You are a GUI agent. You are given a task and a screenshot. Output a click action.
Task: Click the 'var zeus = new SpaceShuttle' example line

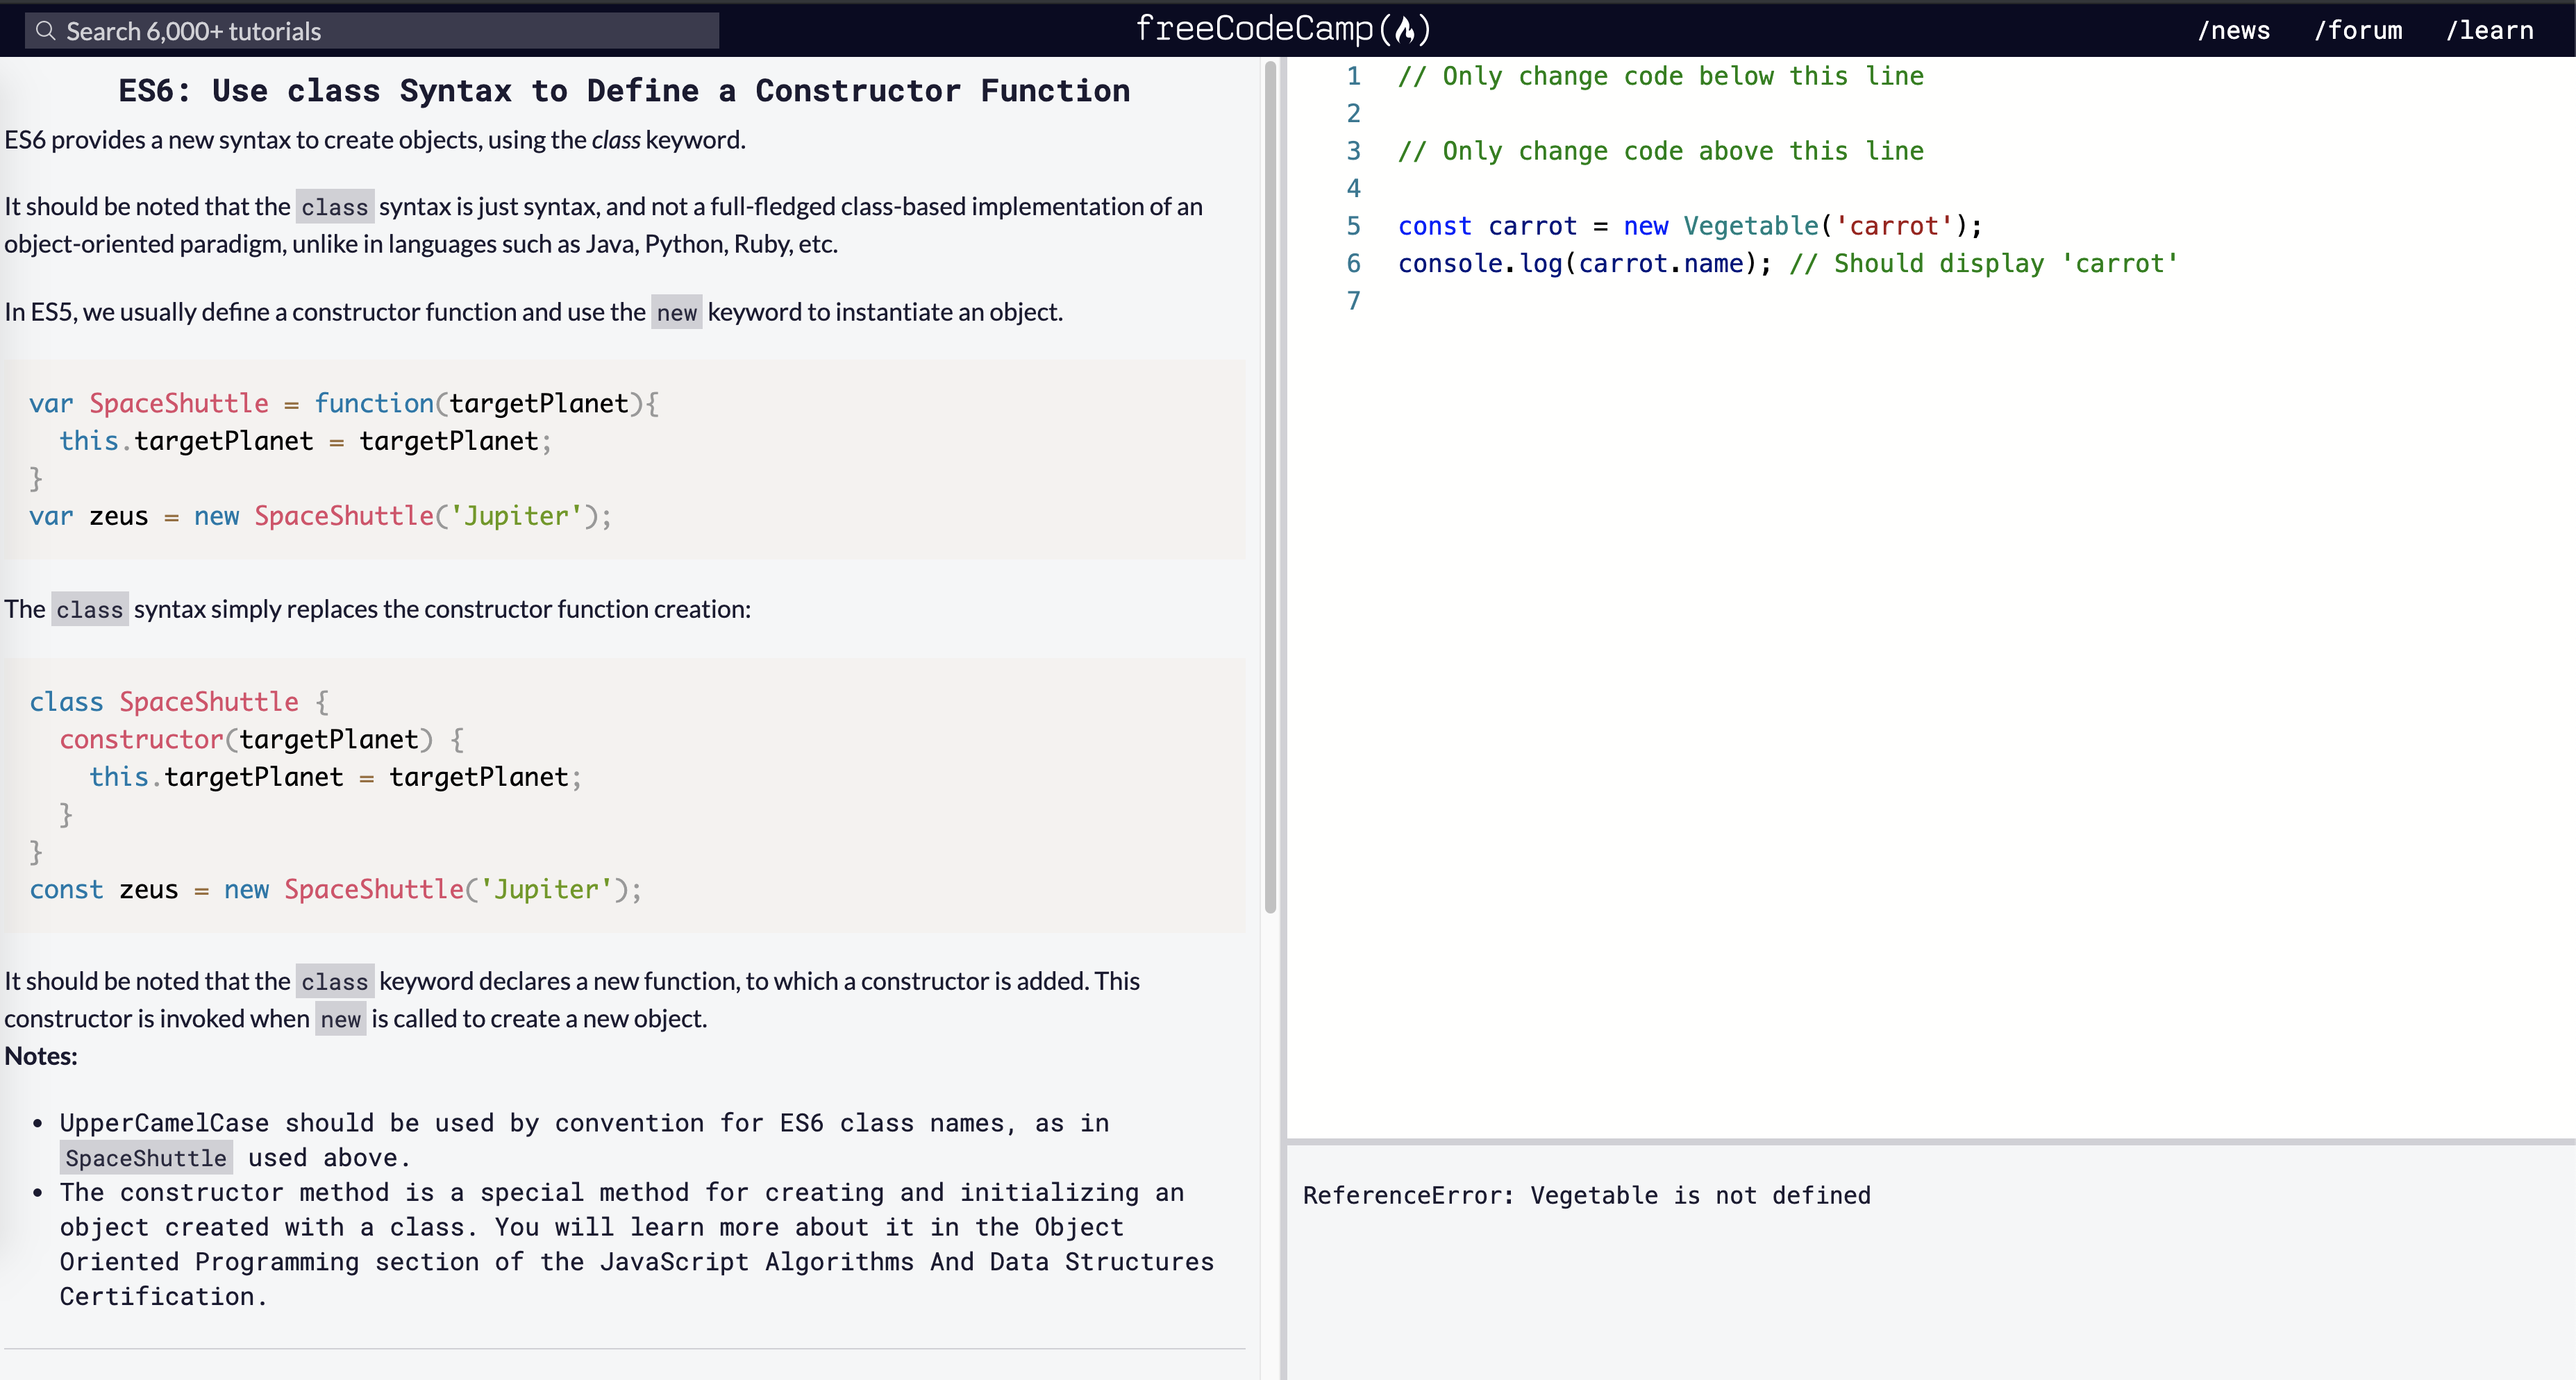(x=320, y=516)
